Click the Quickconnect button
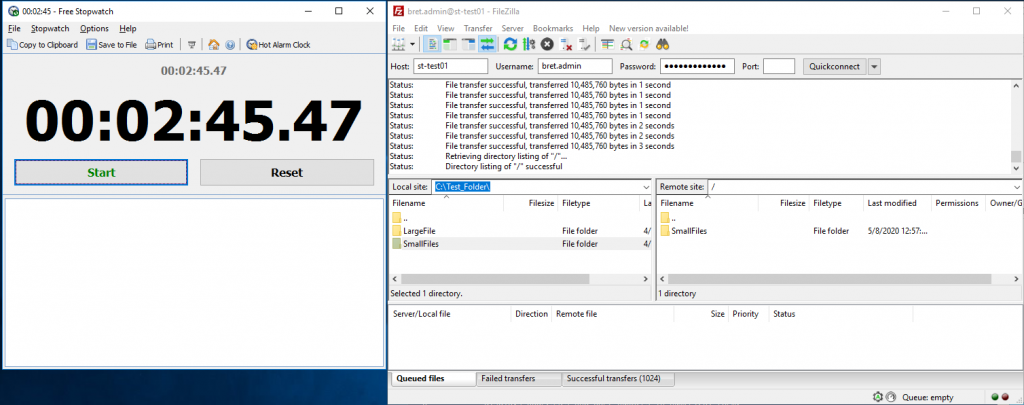Screen dimensions: 1024x405 click(x=835, y=66)
